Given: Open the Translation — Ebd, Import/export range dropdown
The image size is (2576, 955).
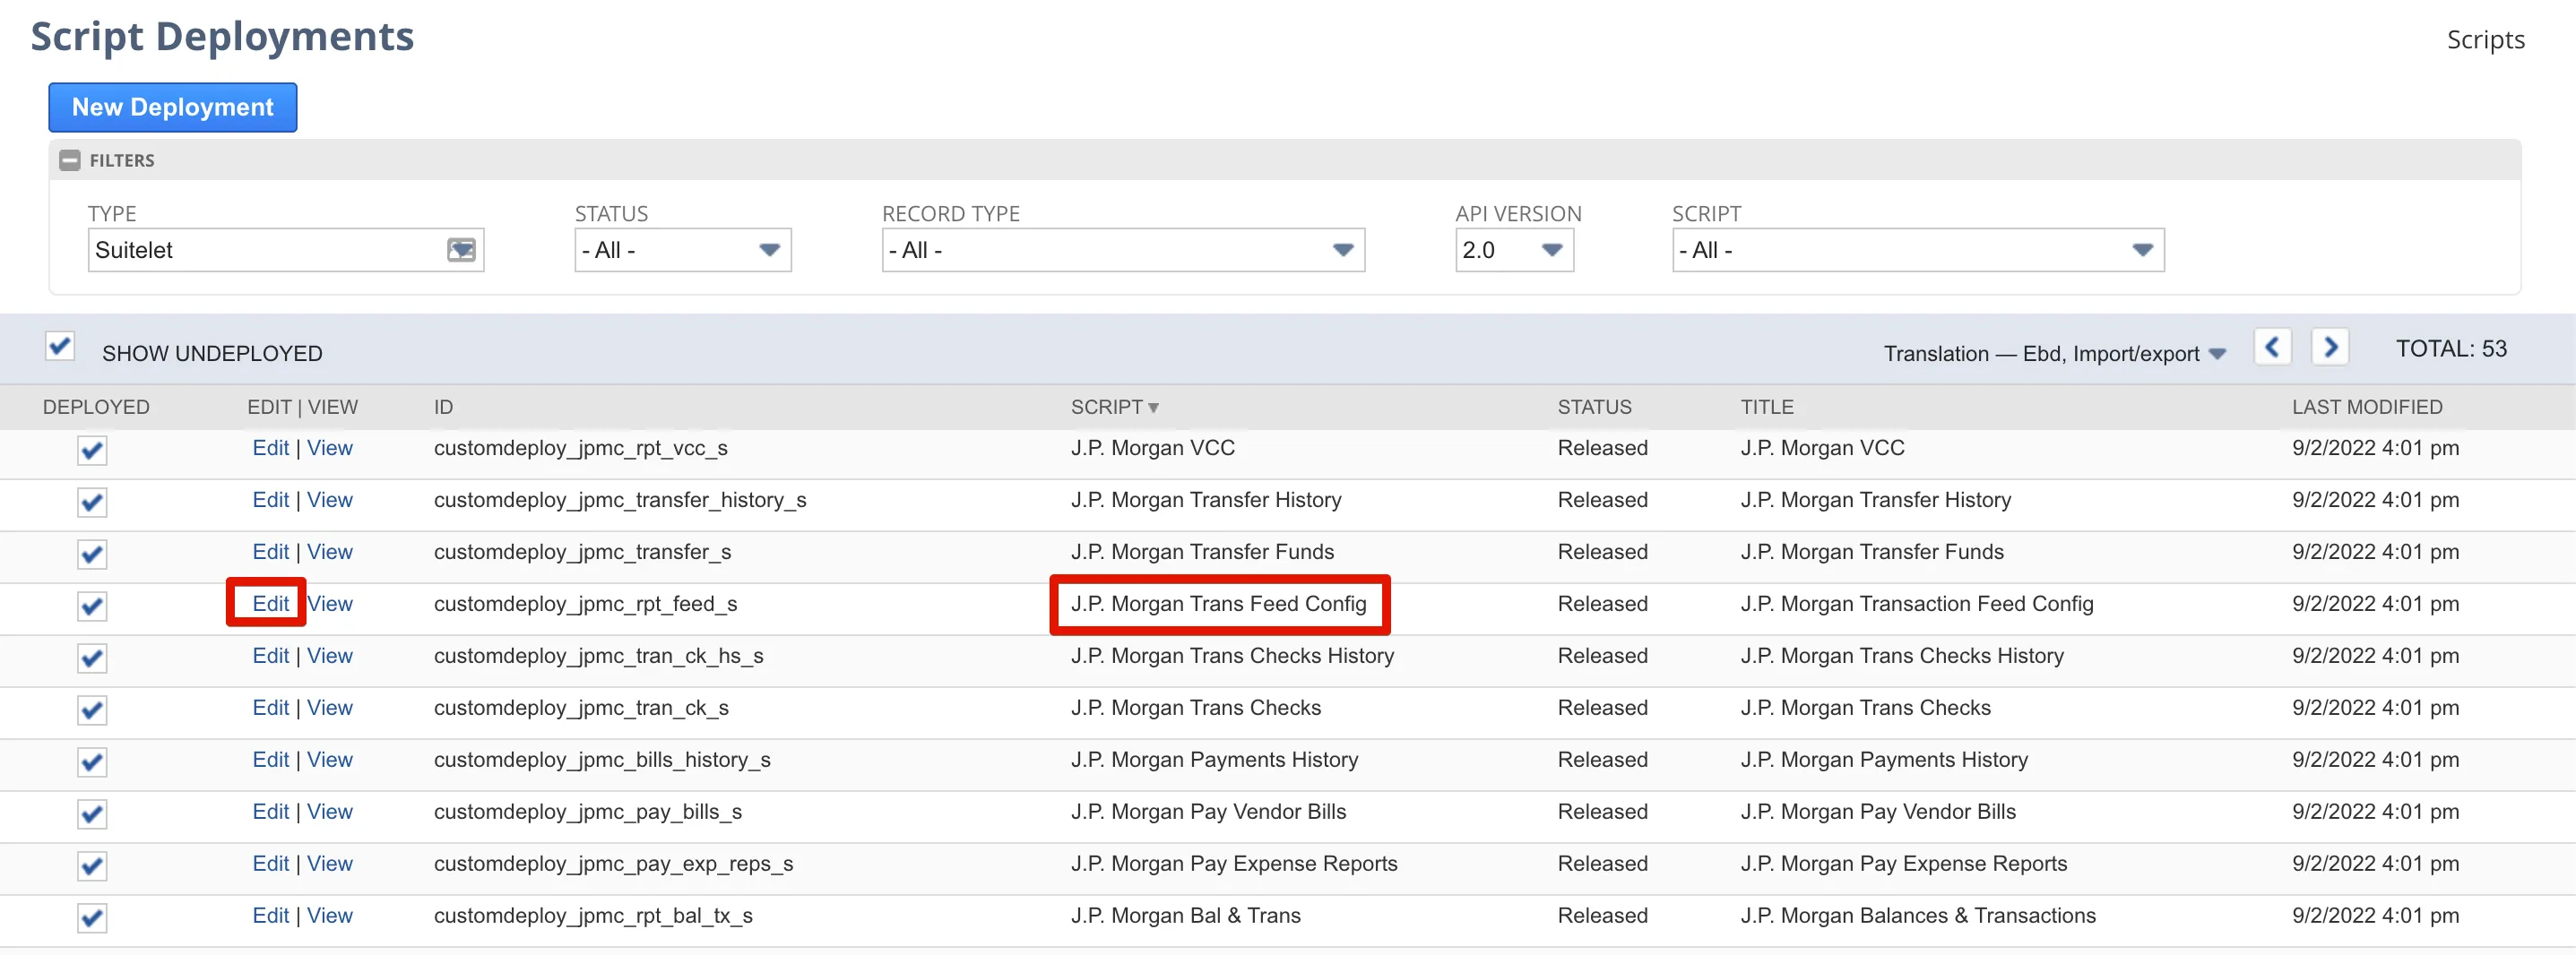Looking at the screenshot, I should pos(2054,354).
